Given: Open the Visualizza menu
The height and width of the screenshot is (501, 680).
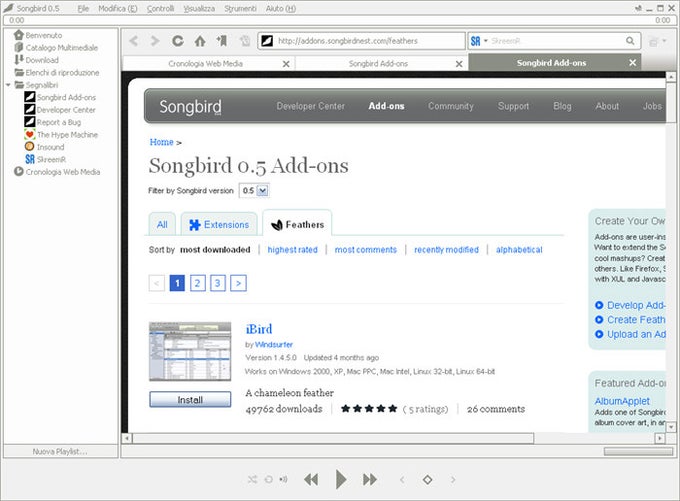Looking at the screenshot, I should tap(199, 8).
